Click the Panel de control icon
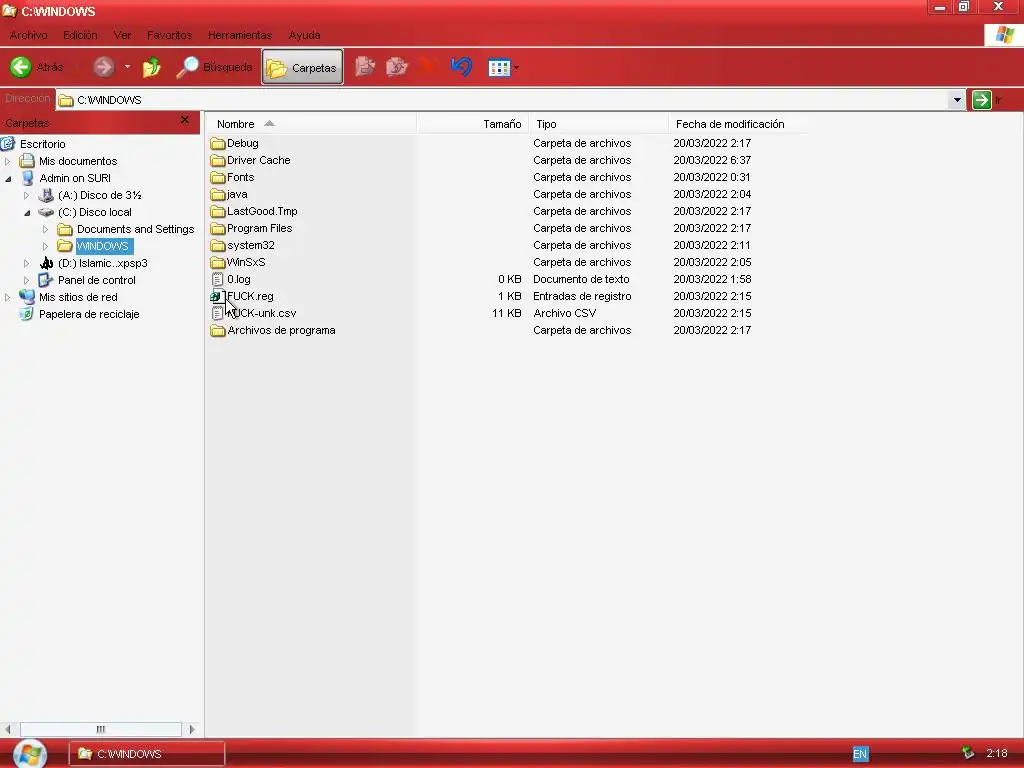Image resolution: width=1024 pixels, height=768 pixels. click(x=45, y=280)
